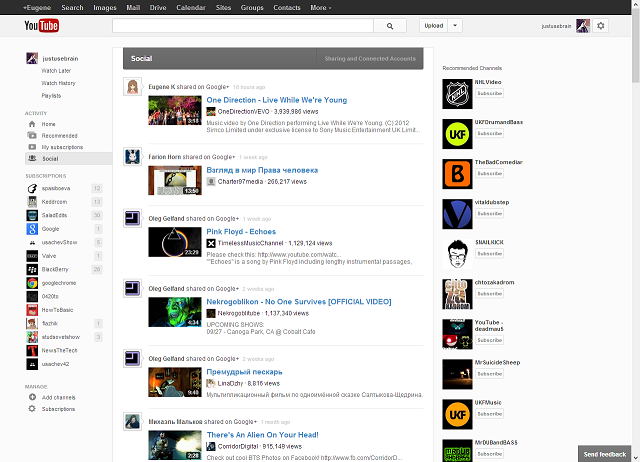The image size is (640, 462).
Task: Open Drive in the Google bar
Action: [158, 7]
